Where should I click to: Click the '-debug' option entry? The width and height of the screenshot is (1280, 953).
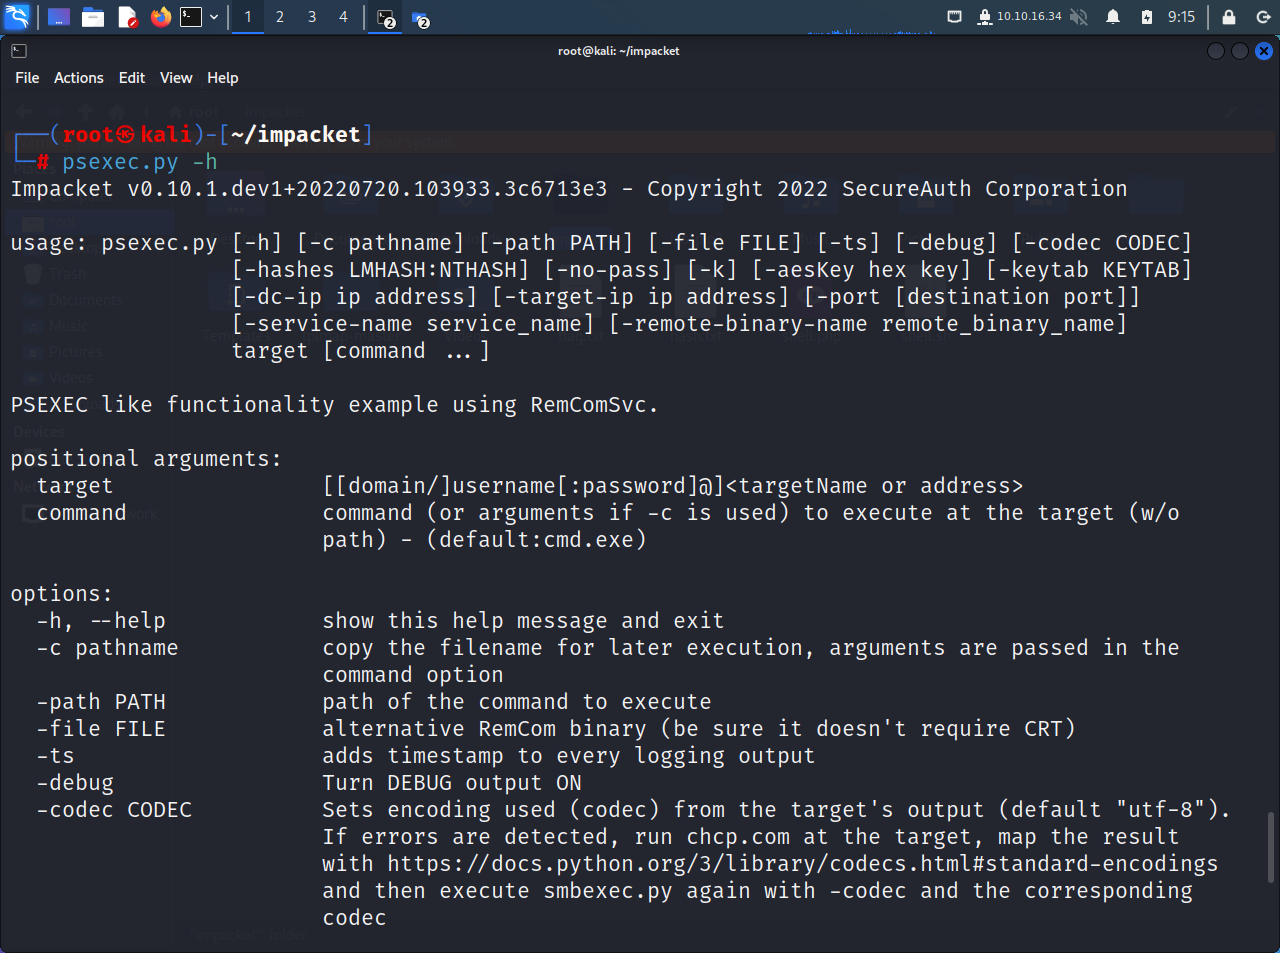(x=75, y=783)
